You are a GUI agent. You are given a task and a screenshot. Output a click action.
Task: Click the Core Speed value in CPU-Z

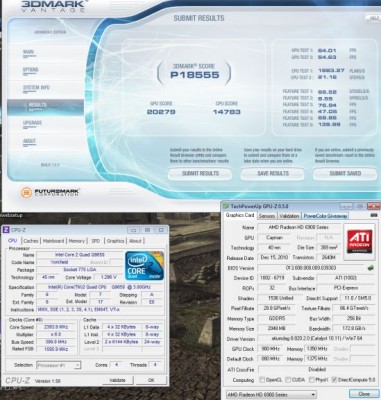tap(56, 327)
